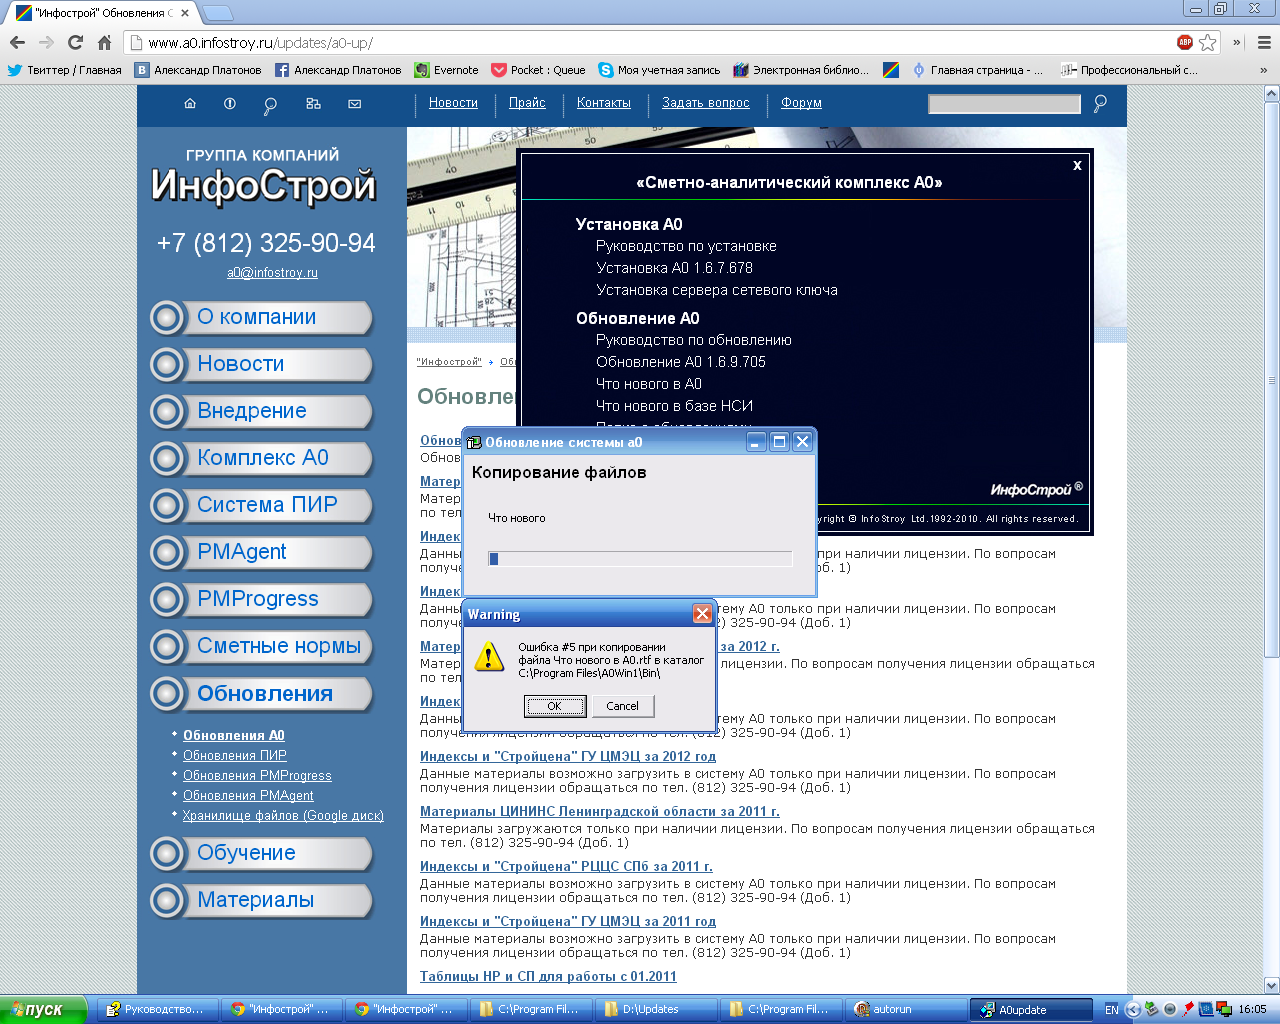Open Что нового в базе НСИ

pyautogui.click(x=675, y=406)
